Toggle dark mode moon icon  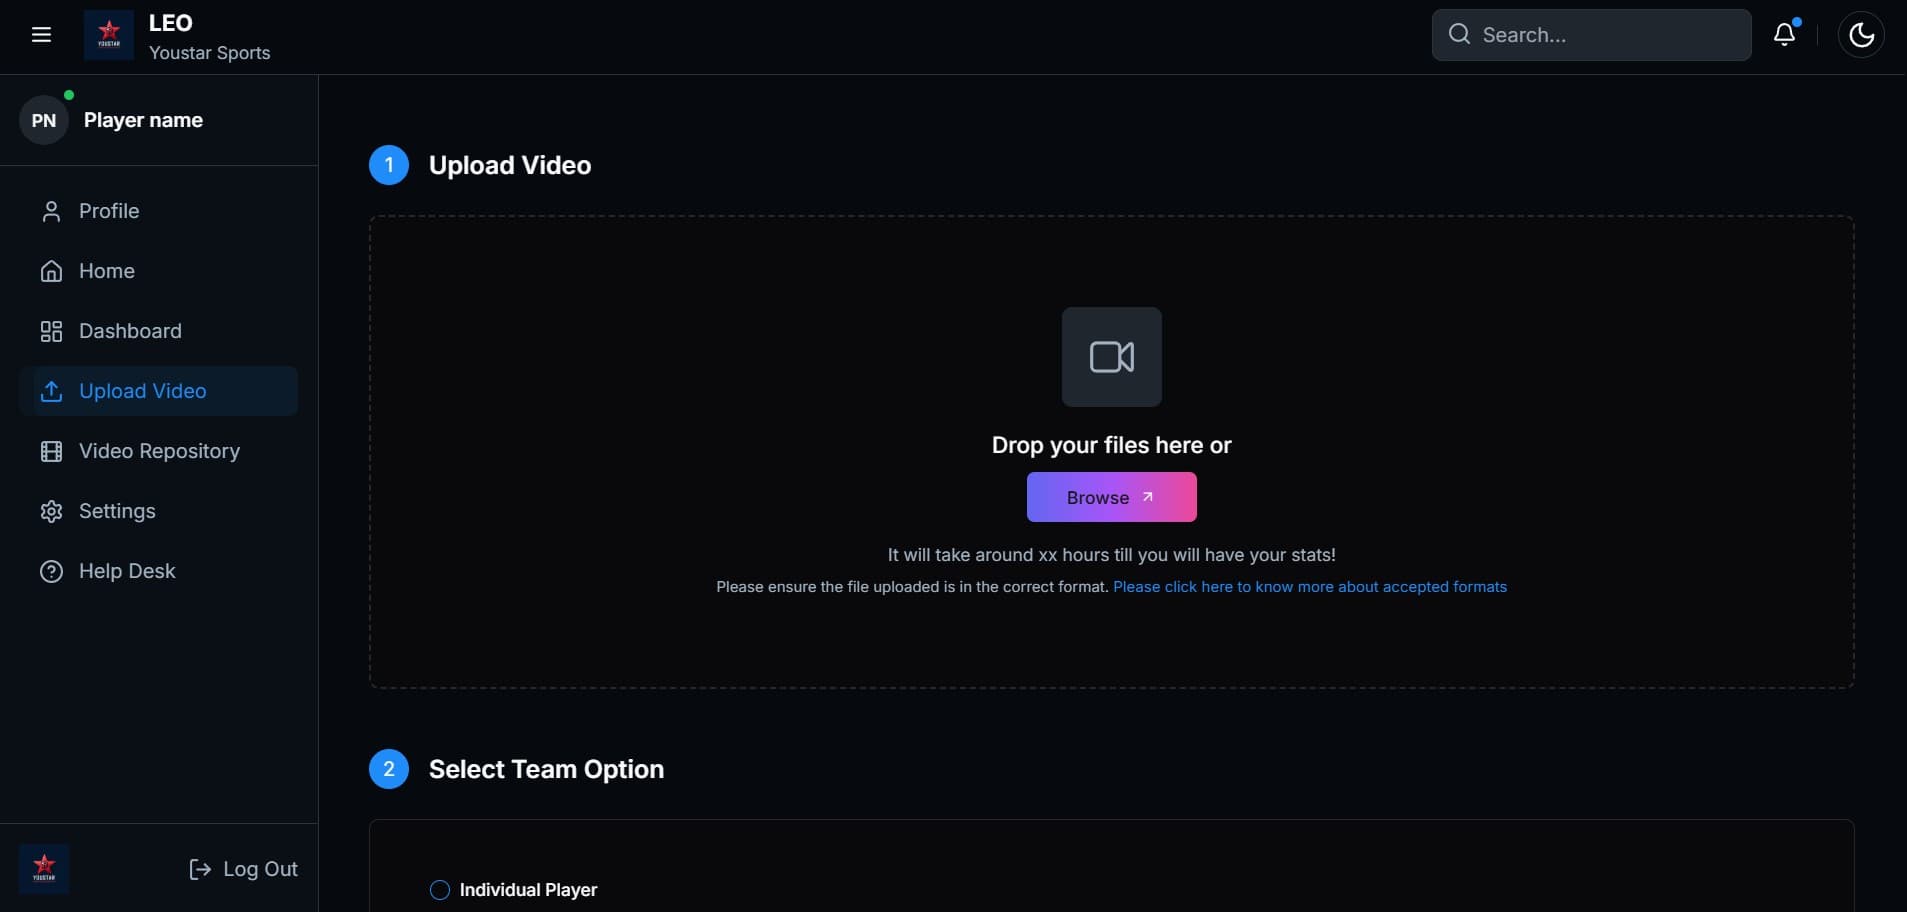1861,35
